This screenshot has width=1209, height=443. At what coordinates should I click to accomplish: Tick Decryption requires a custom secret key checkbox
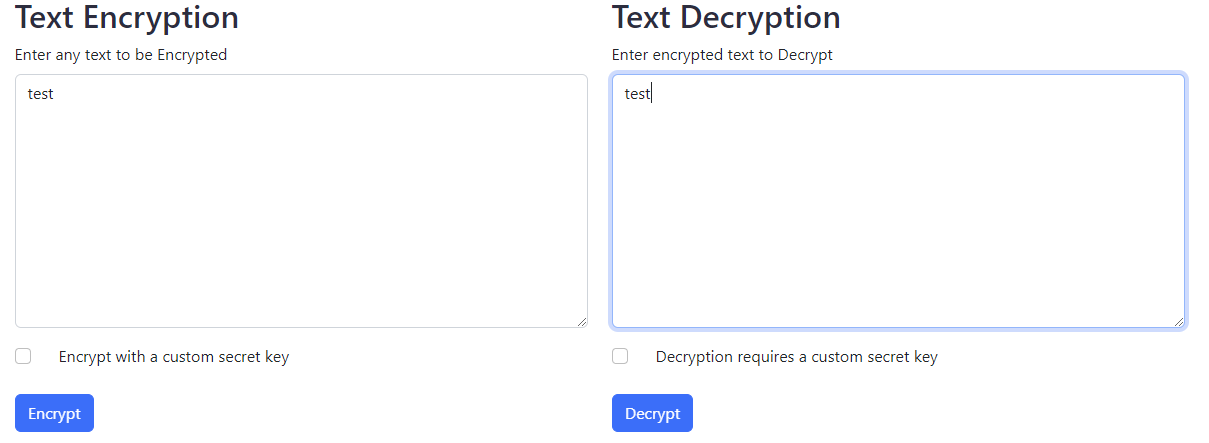coord(620,356)
